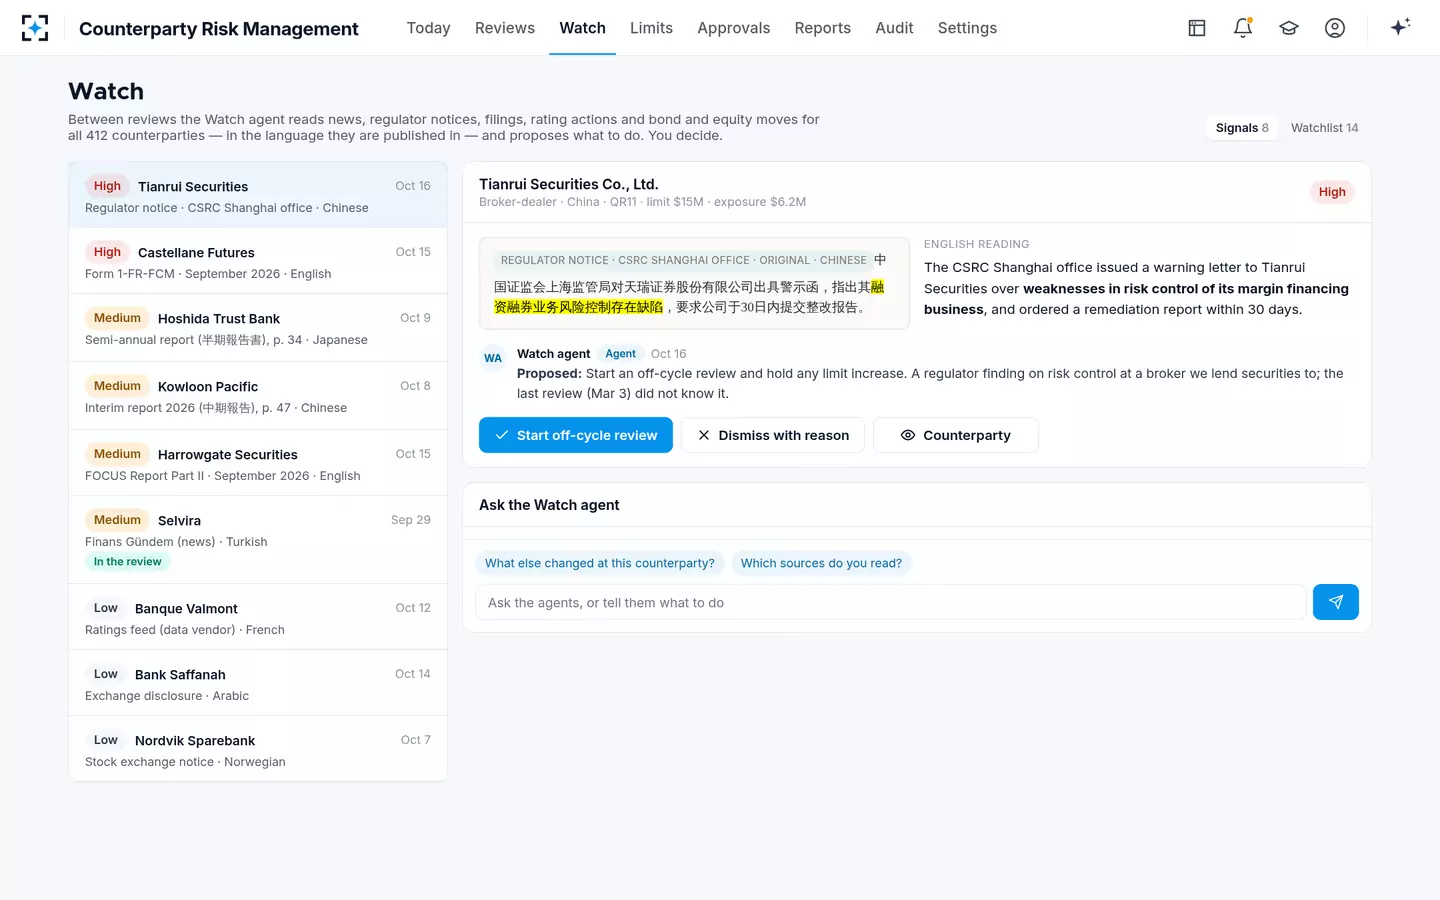Open the Reviews tab

(505, 28)
